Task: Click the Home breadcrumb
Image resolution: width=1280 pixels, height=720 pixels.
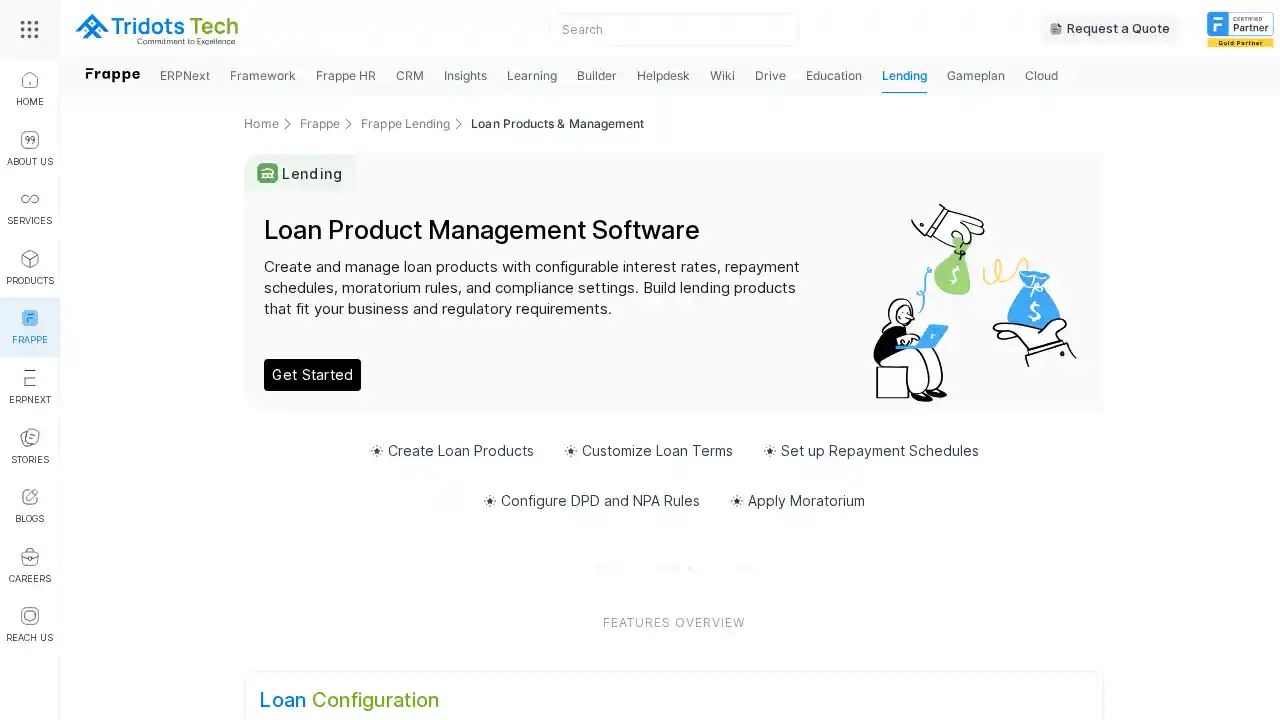Action: coord(261,124)
